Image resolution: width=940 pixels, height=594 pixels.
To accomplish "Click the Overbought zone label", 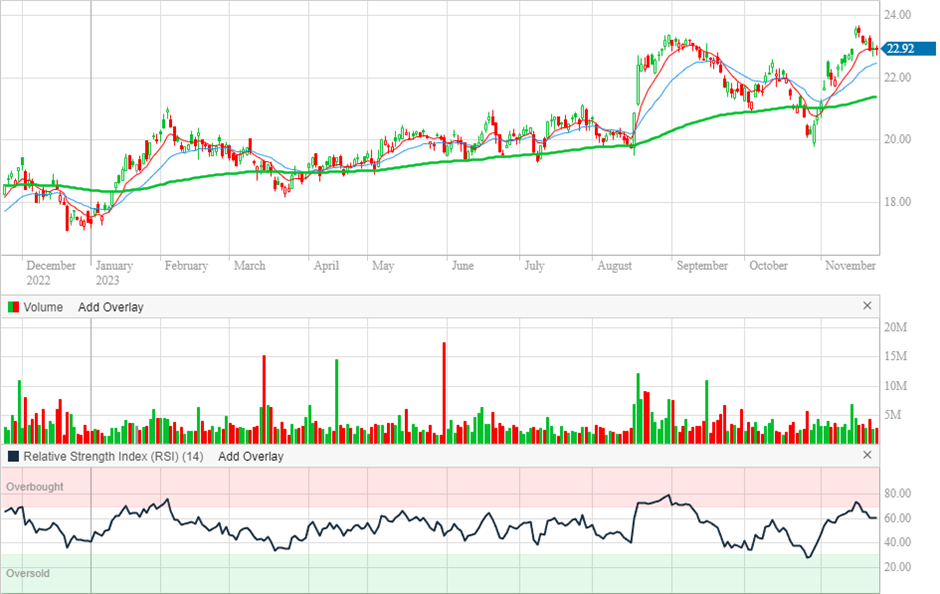I will coord(34,487).
